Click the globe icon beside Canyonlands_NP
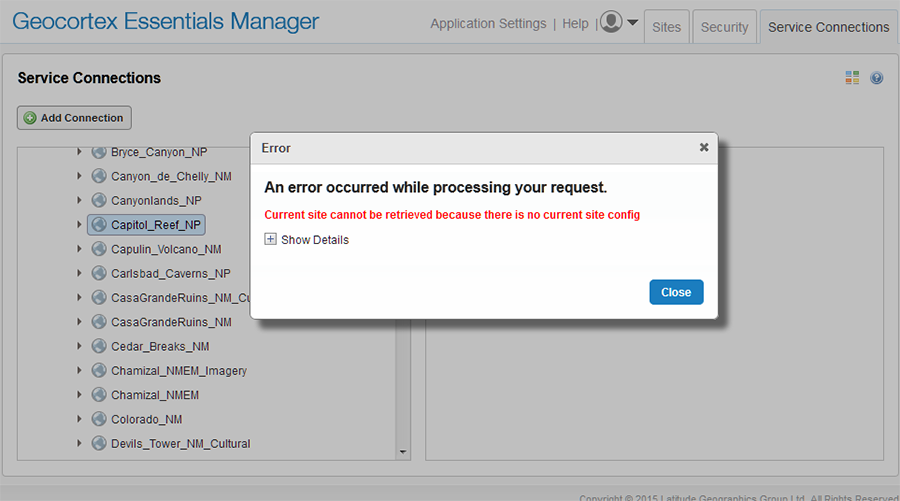 pos(99,200)
